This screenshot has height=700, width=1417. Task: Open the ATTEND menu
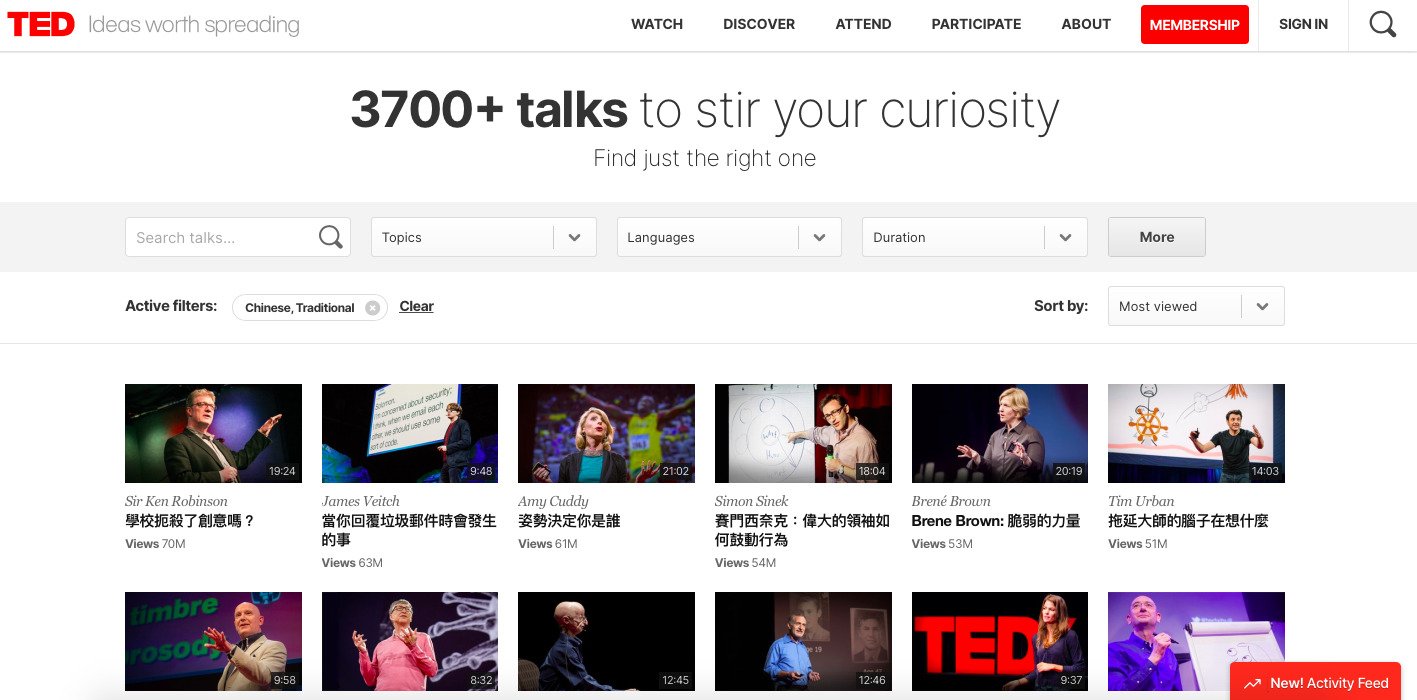click(863, 24)
